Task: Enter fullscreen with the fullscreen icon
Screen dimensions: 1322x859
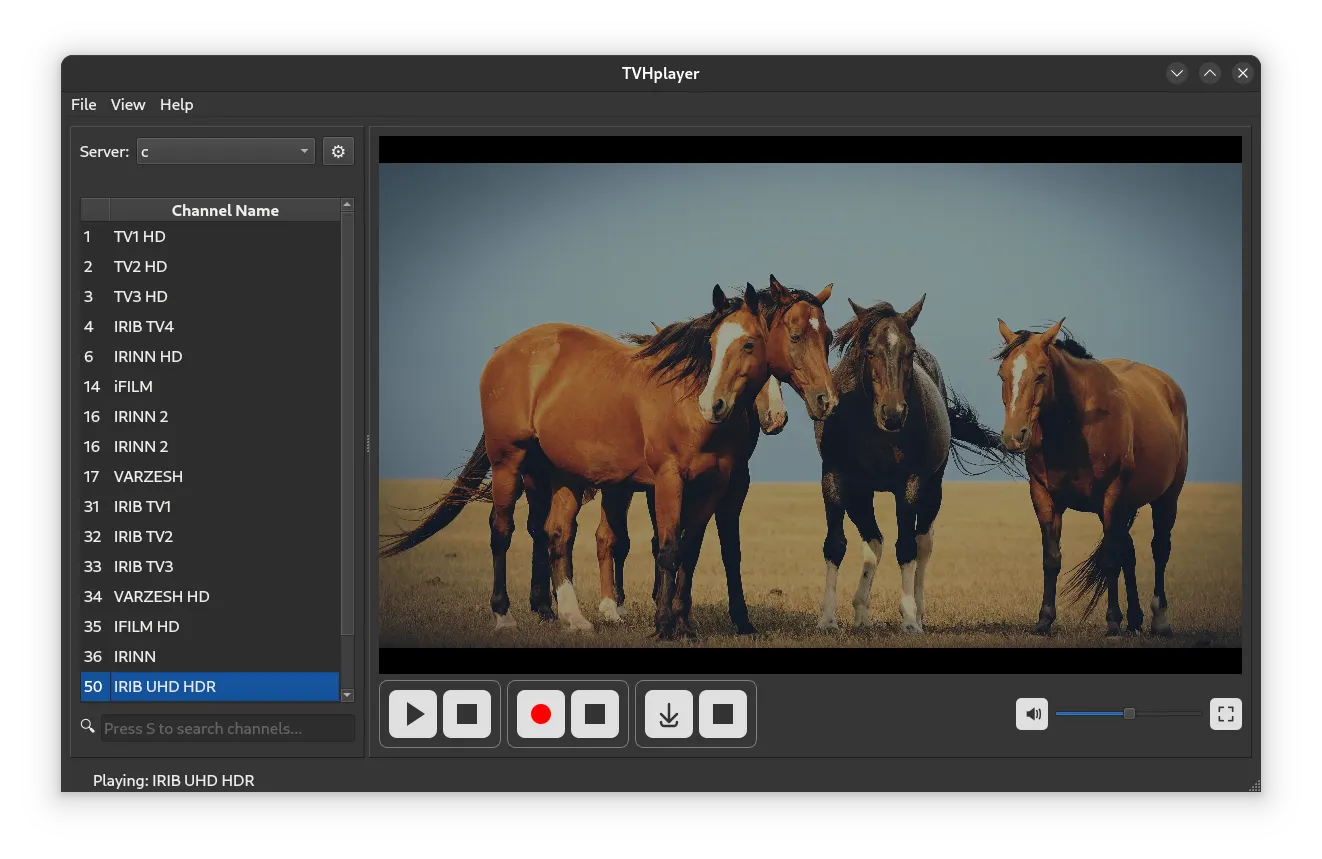Action: click(x=1226, y=714)
